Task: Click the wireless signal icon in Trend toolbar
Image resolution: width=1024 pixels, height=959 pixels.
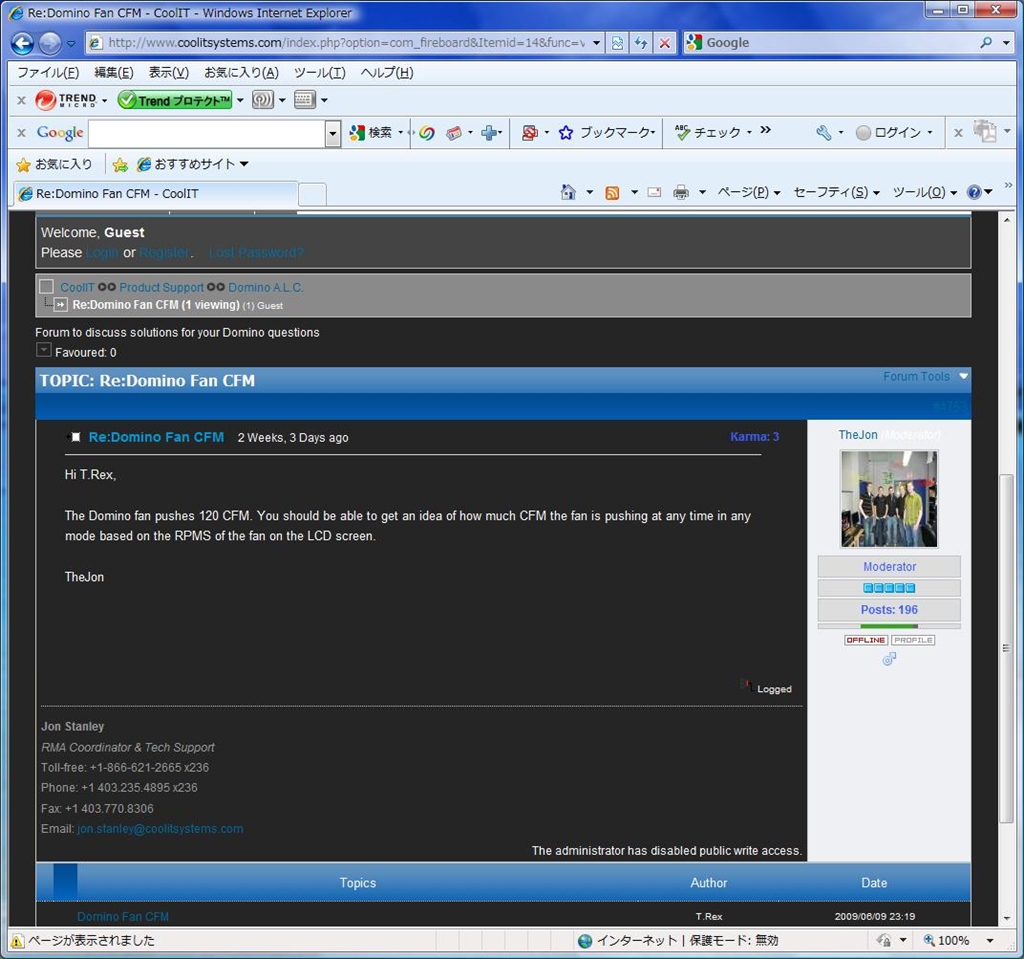Action: (x=263, y=100)
